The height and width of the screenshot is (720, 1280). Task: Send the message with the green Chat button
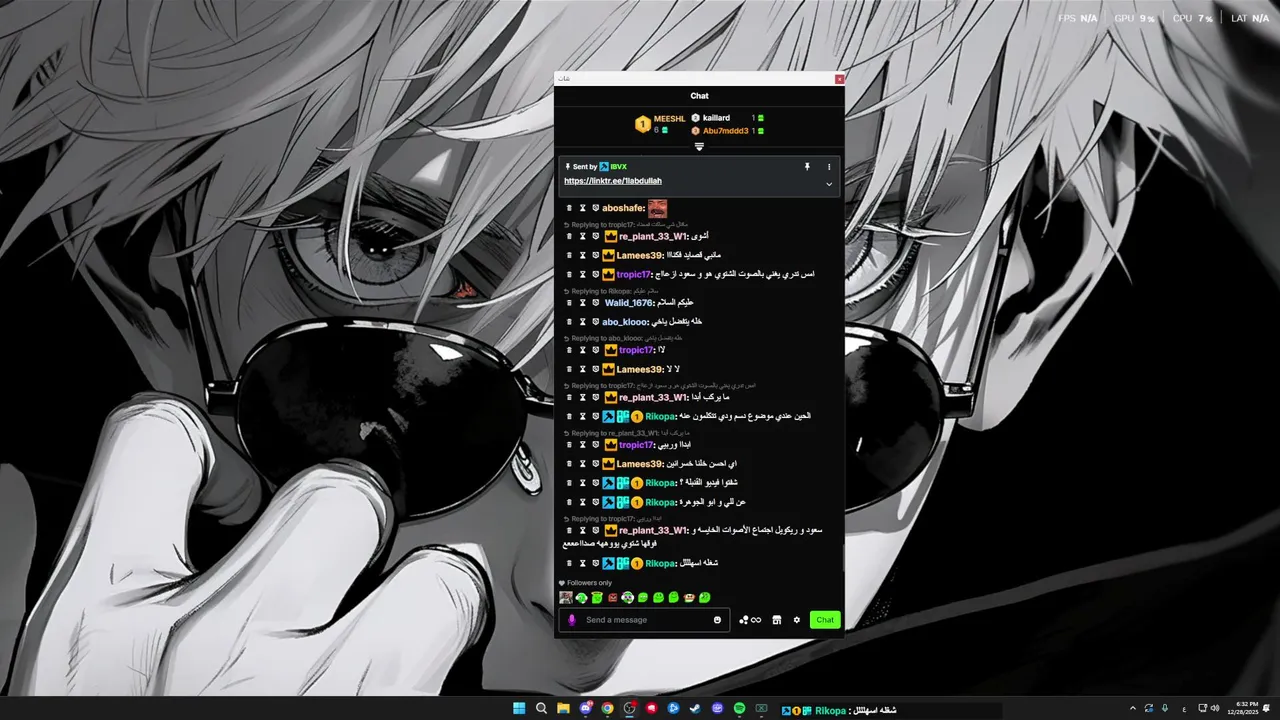click(x=825, y=620)
